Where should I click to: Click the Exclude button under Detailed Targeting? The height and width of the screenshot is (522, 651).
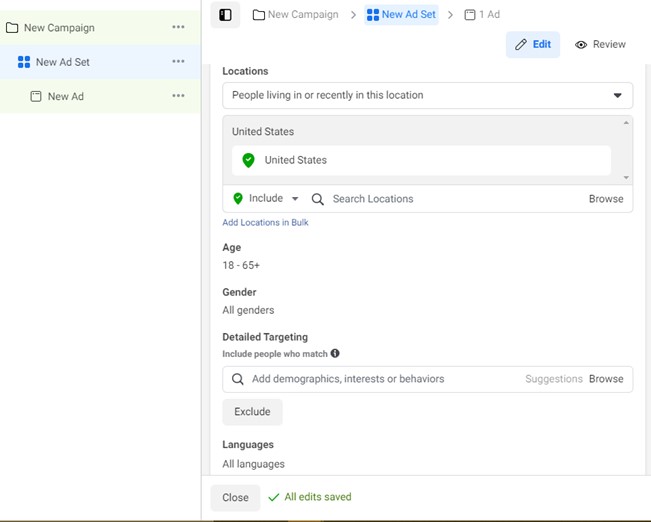click(252, 412)
